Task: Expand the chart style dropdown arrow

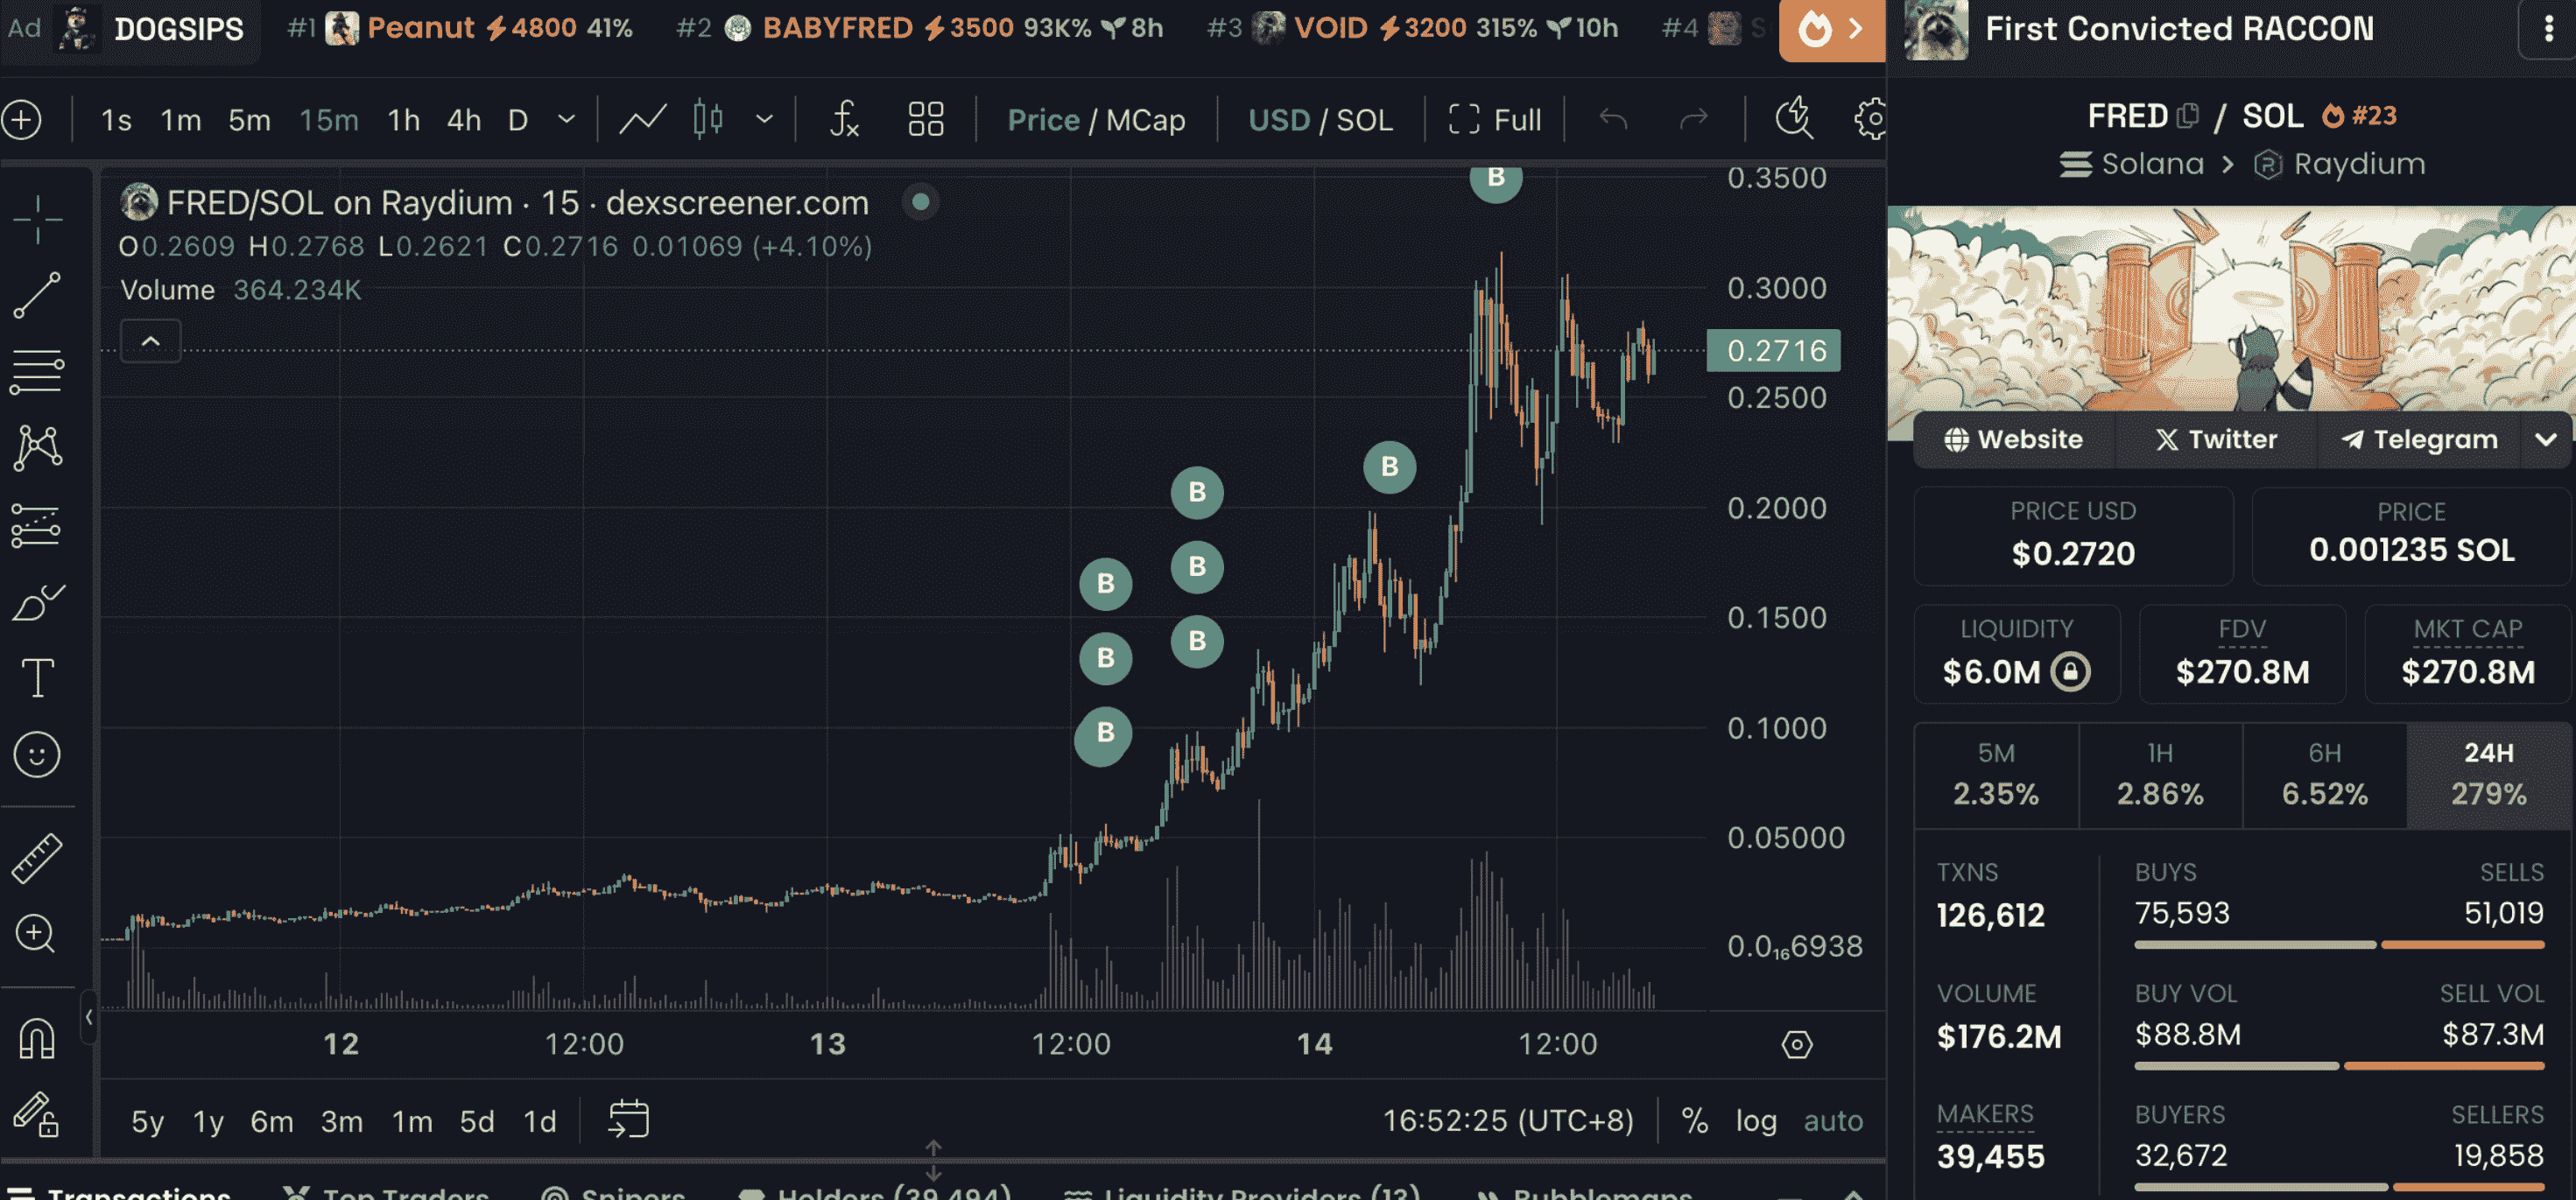Action: pos(764,120)
